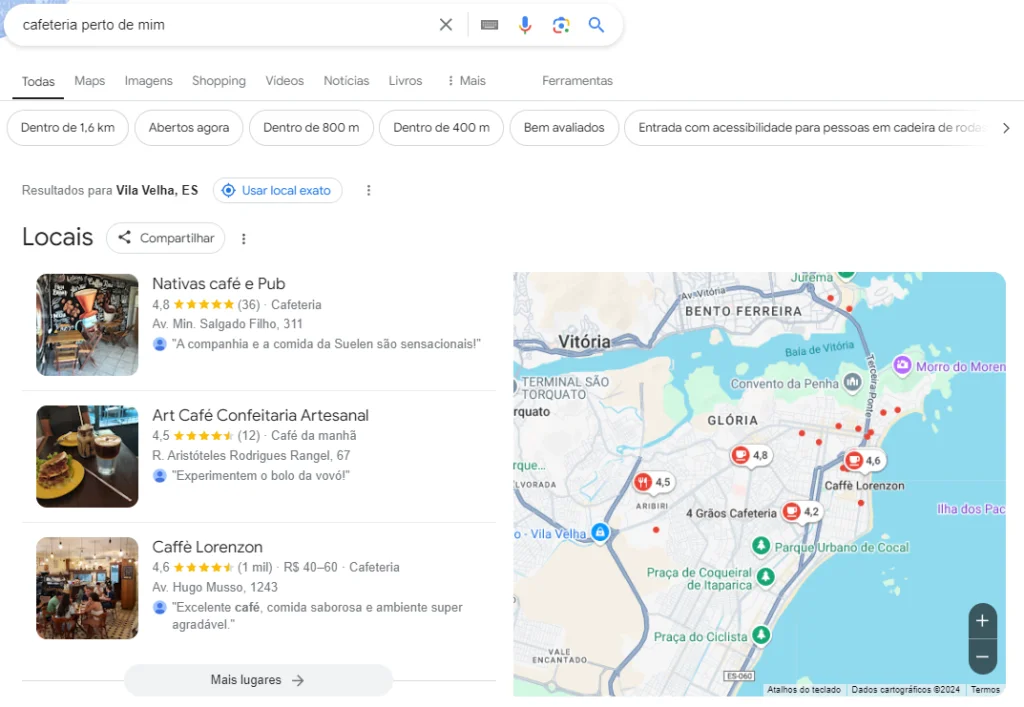Switch to the Vídeos tab
Image resolution: width=1024 pixels, height=707 pixels.
[284, 81]
